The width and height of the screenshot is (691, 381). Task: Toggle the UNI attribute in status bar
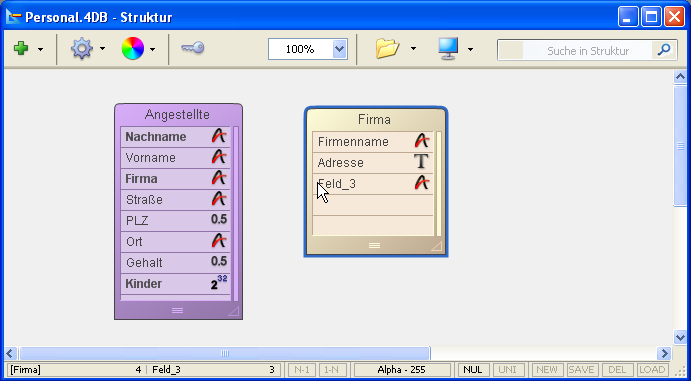click(508, 370)
